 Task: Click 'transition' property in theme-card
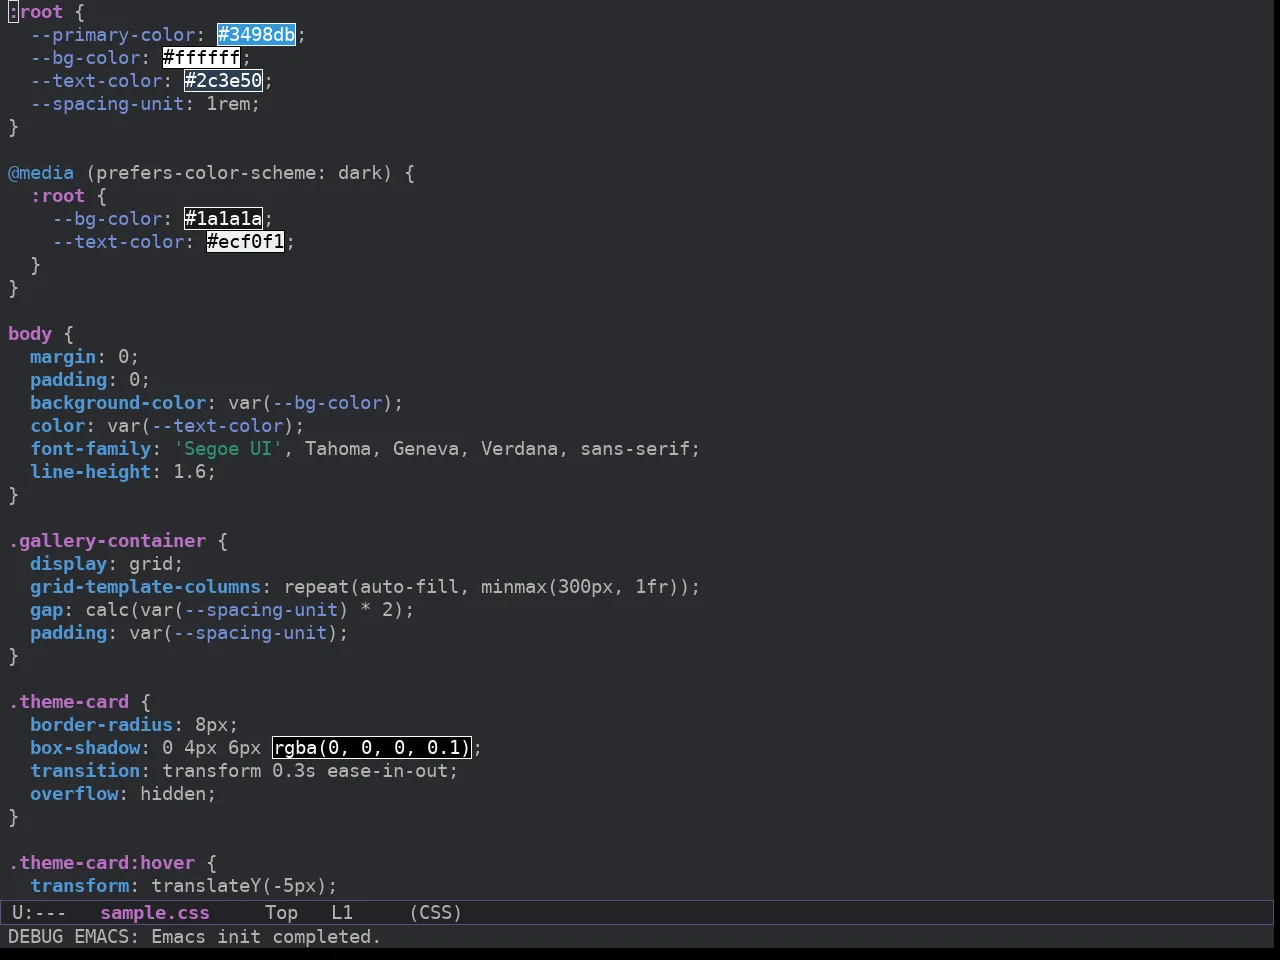pos(85,771)
